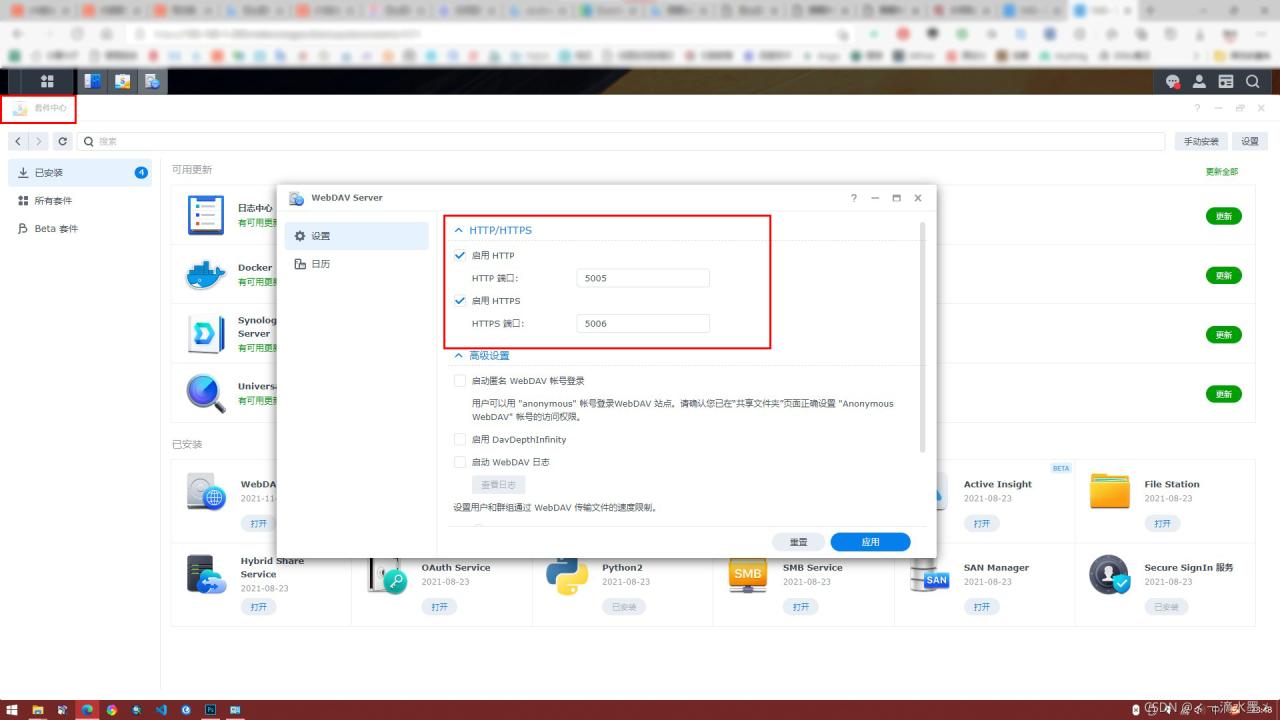1280x720 pixels.
Task: Select the calendar tab in WebDAV Server
Action: pyautogui.click(x=356, y=264)
